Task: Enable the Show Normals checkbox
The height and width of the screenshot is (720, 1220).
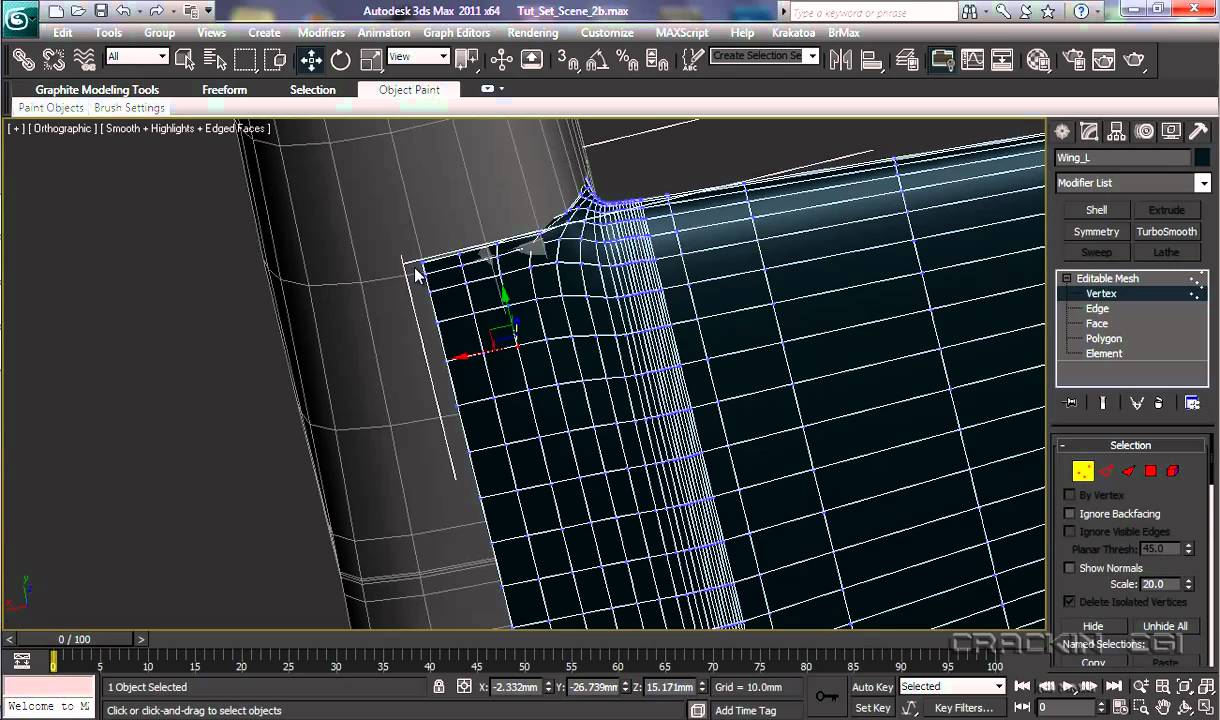Action: click(1070, 567)
